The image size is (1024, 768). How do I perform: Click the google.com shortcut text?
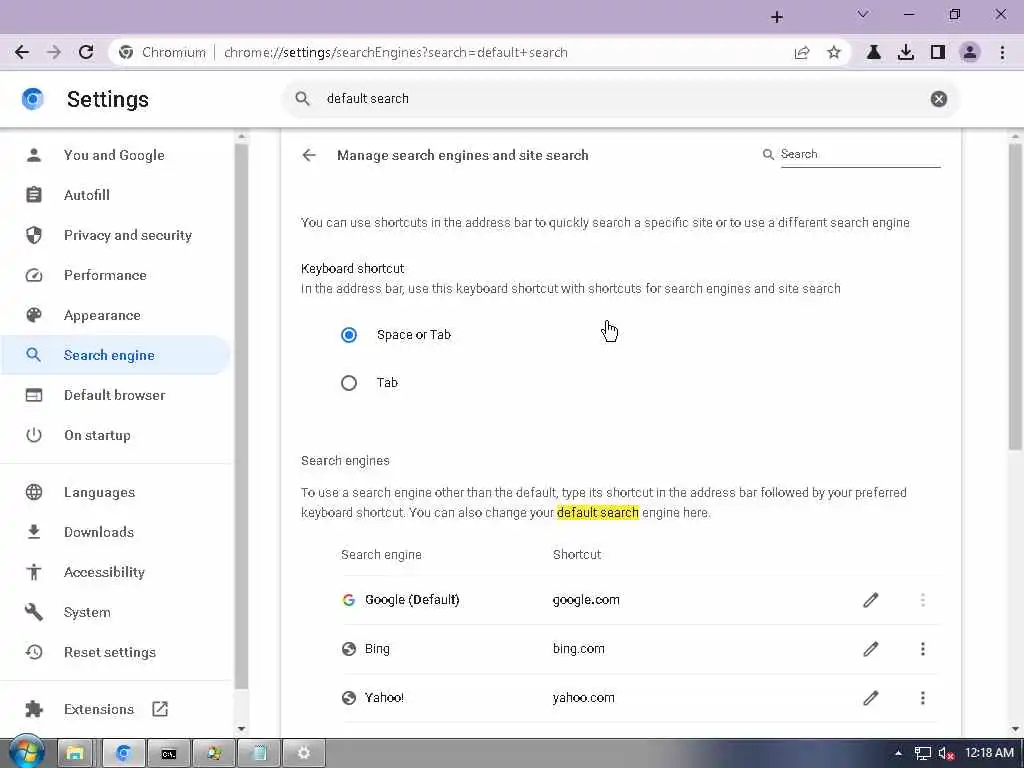586,600
